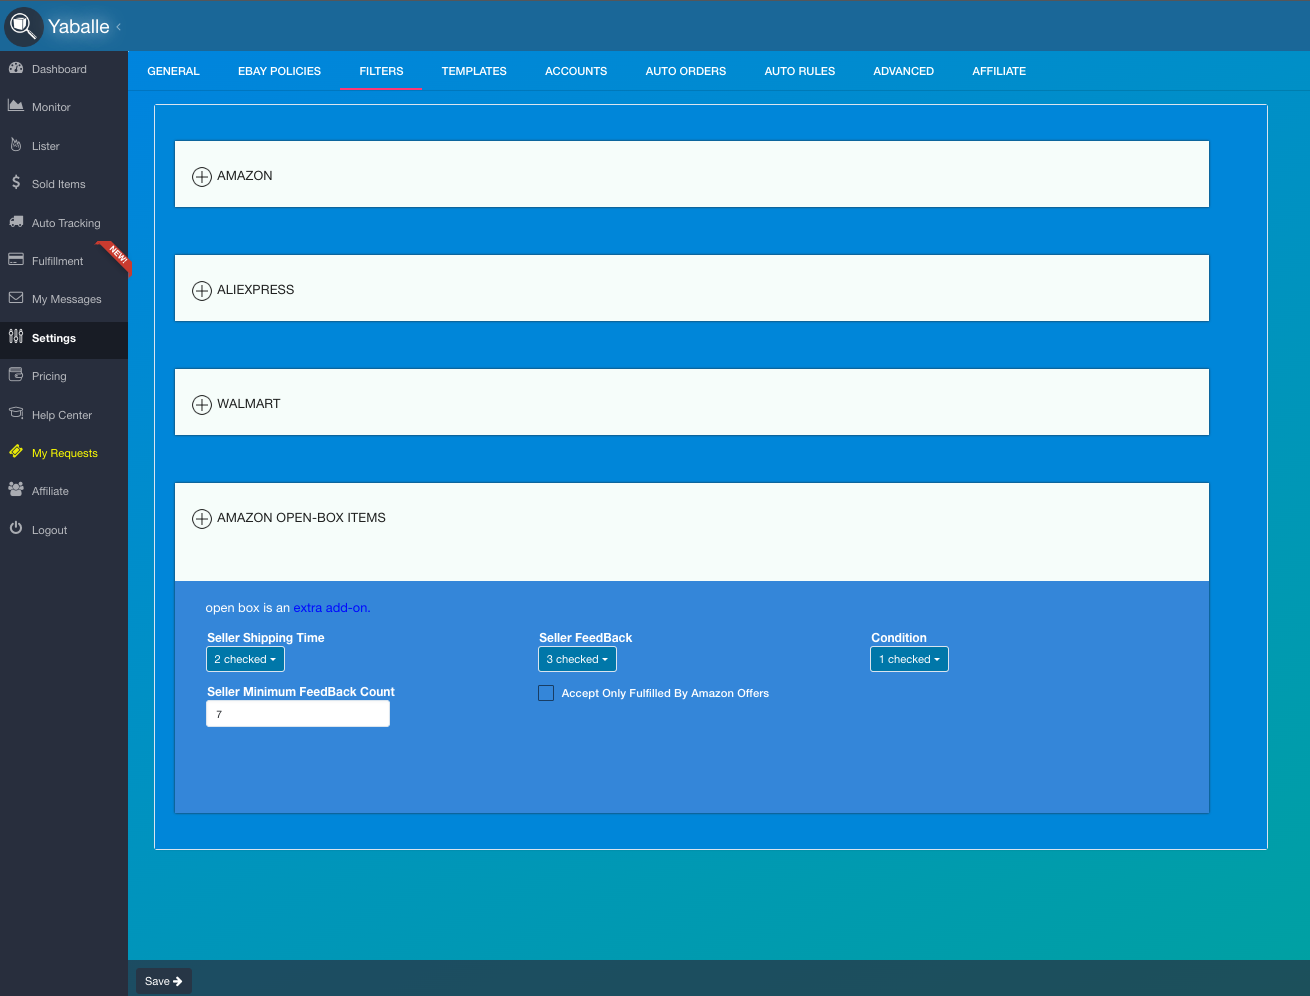
Task: Open Seller FeedBack dropdown
Action: click(x=578, y=660)
